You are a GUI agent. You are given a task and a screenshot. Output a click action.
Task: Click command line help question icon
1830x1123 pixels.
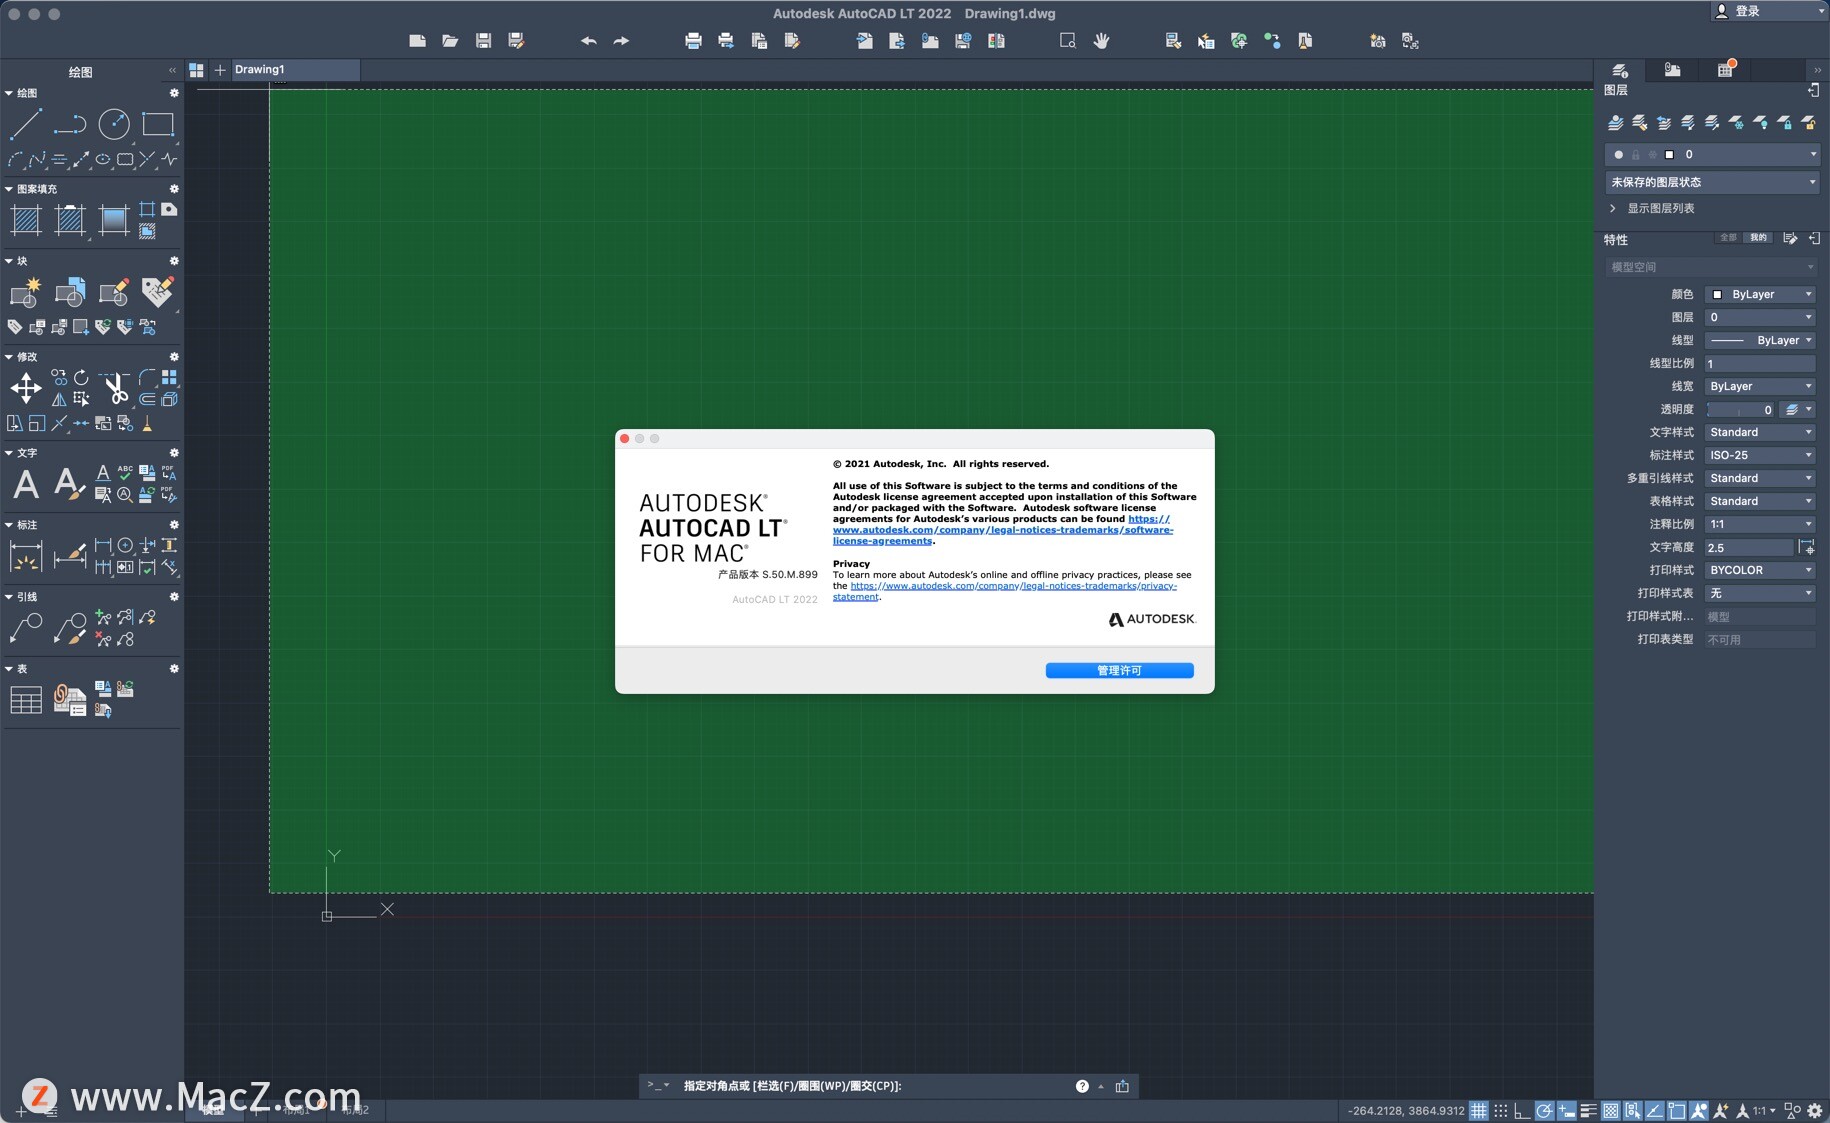[1082, 1086]
